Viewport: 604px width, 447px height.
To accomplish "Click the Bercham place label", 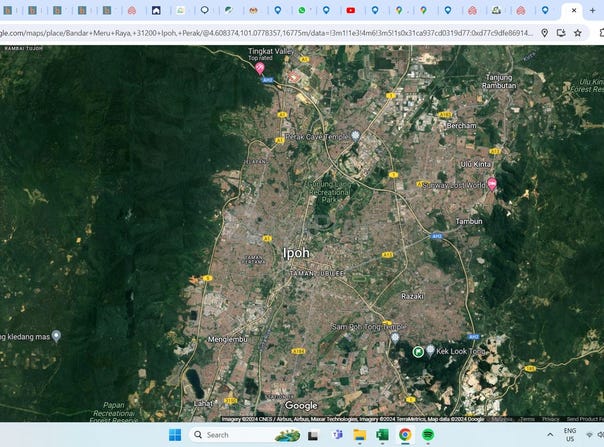I will (x=461, y=126).
